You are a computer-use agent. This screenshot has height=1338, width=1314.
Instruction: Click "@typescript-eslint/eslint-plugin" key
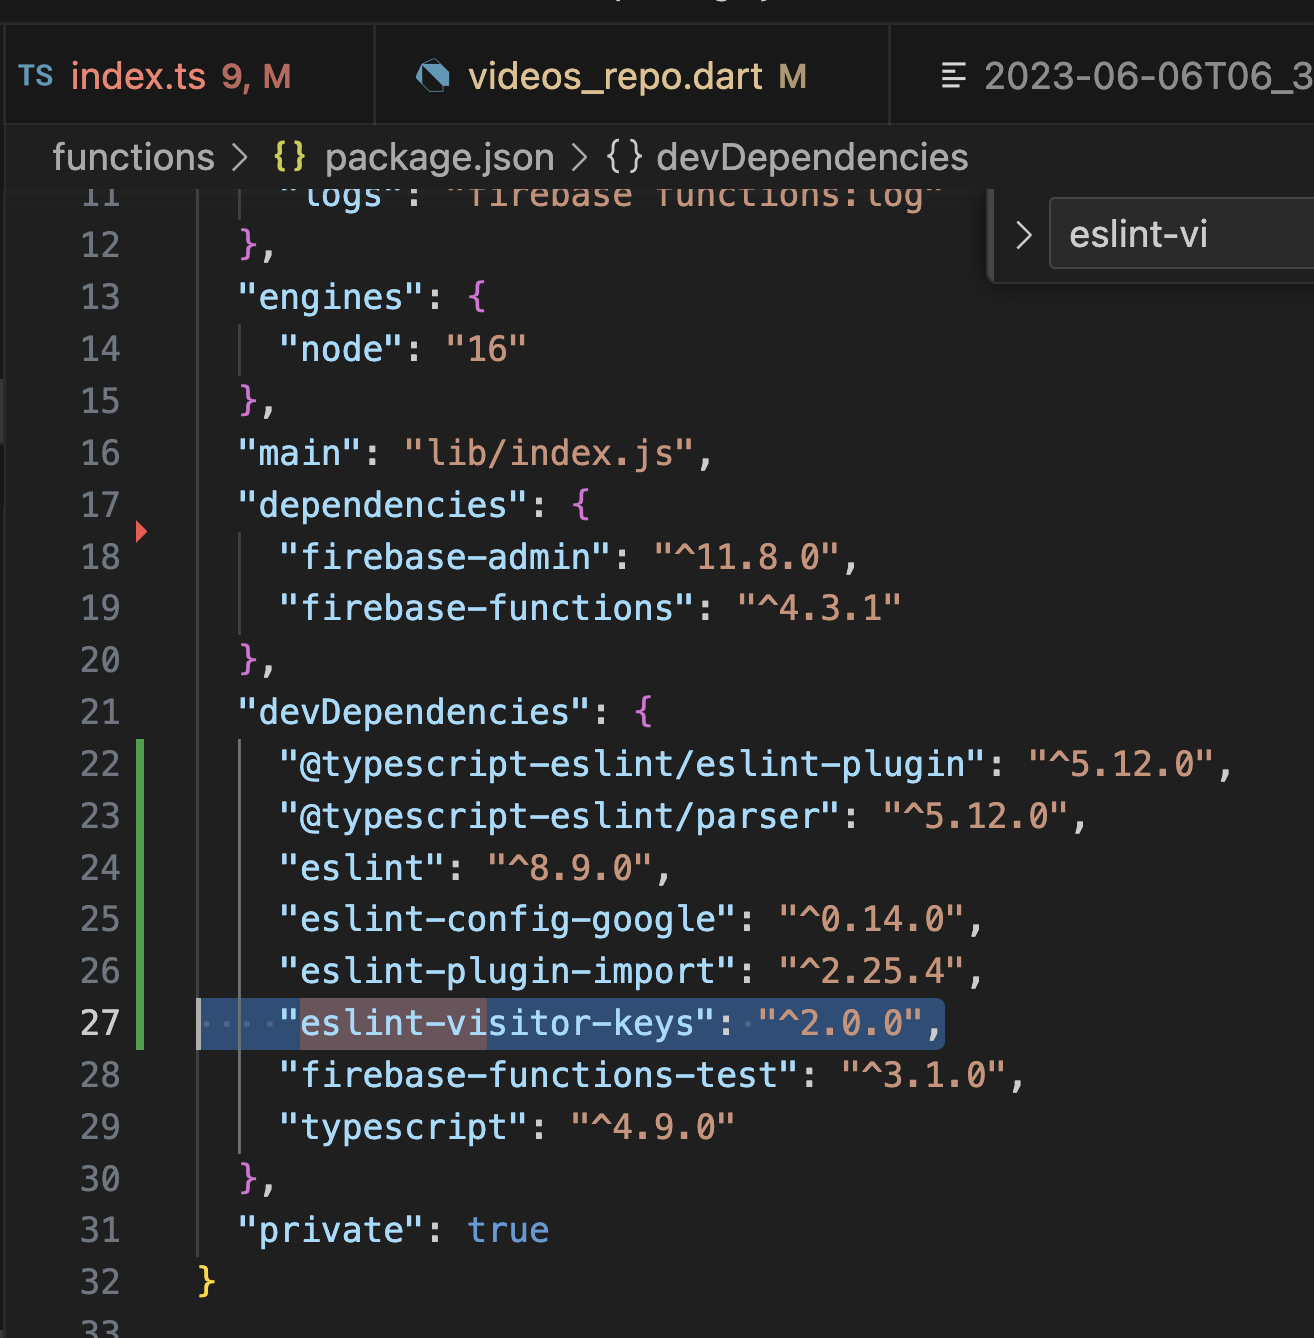click(x=632, y=764)
